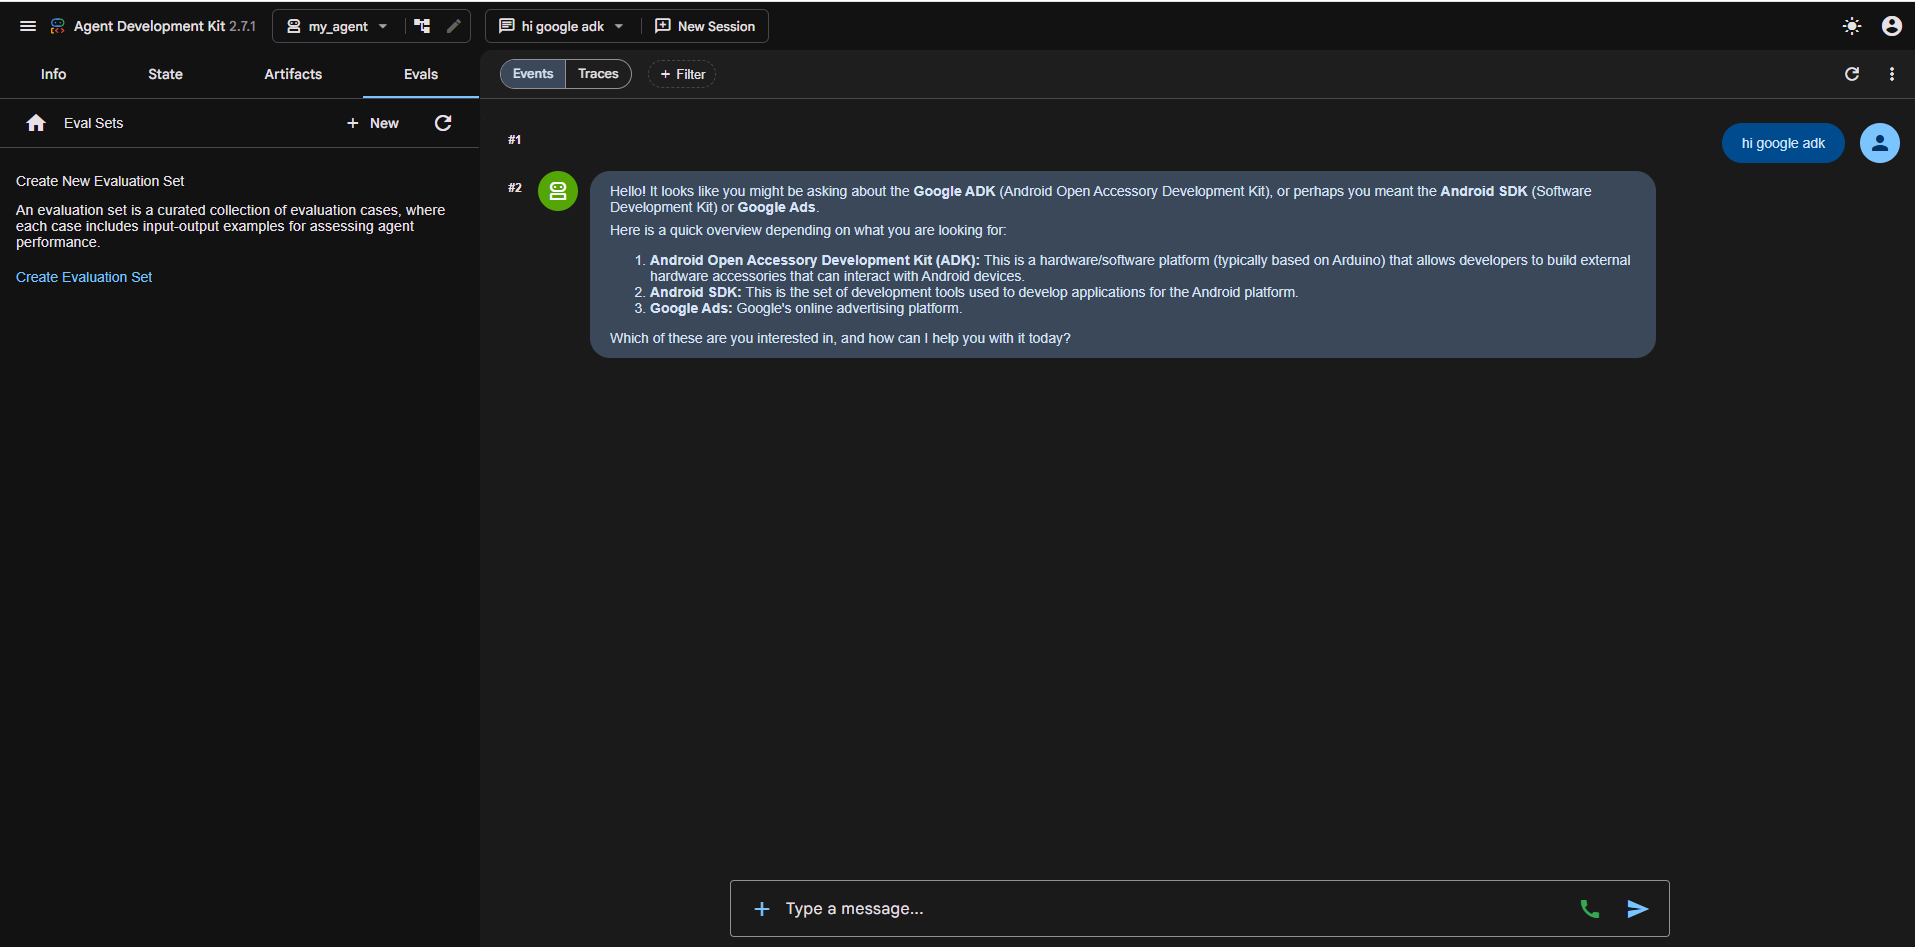Open the hamburger menu
Viewport: 1915px width, 947px height.
(28, 26)
